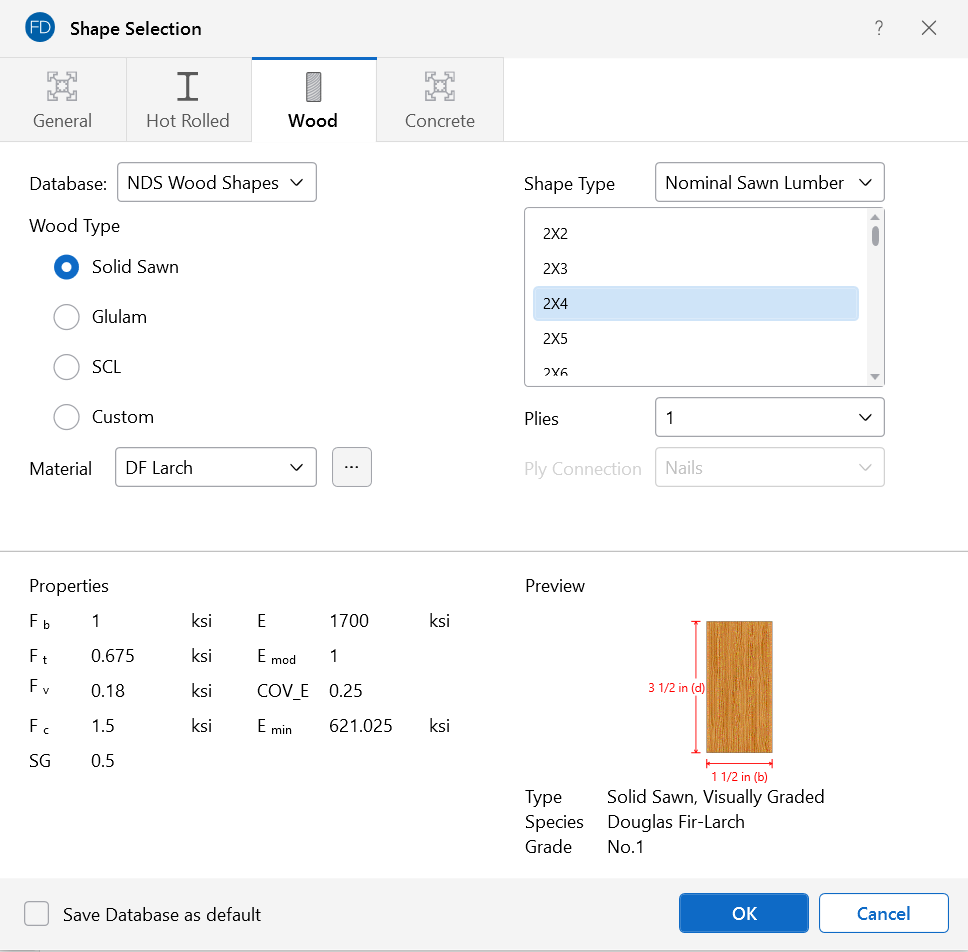Open the Database NDS Wood Shapes dropdown

(x=216, y=183)
